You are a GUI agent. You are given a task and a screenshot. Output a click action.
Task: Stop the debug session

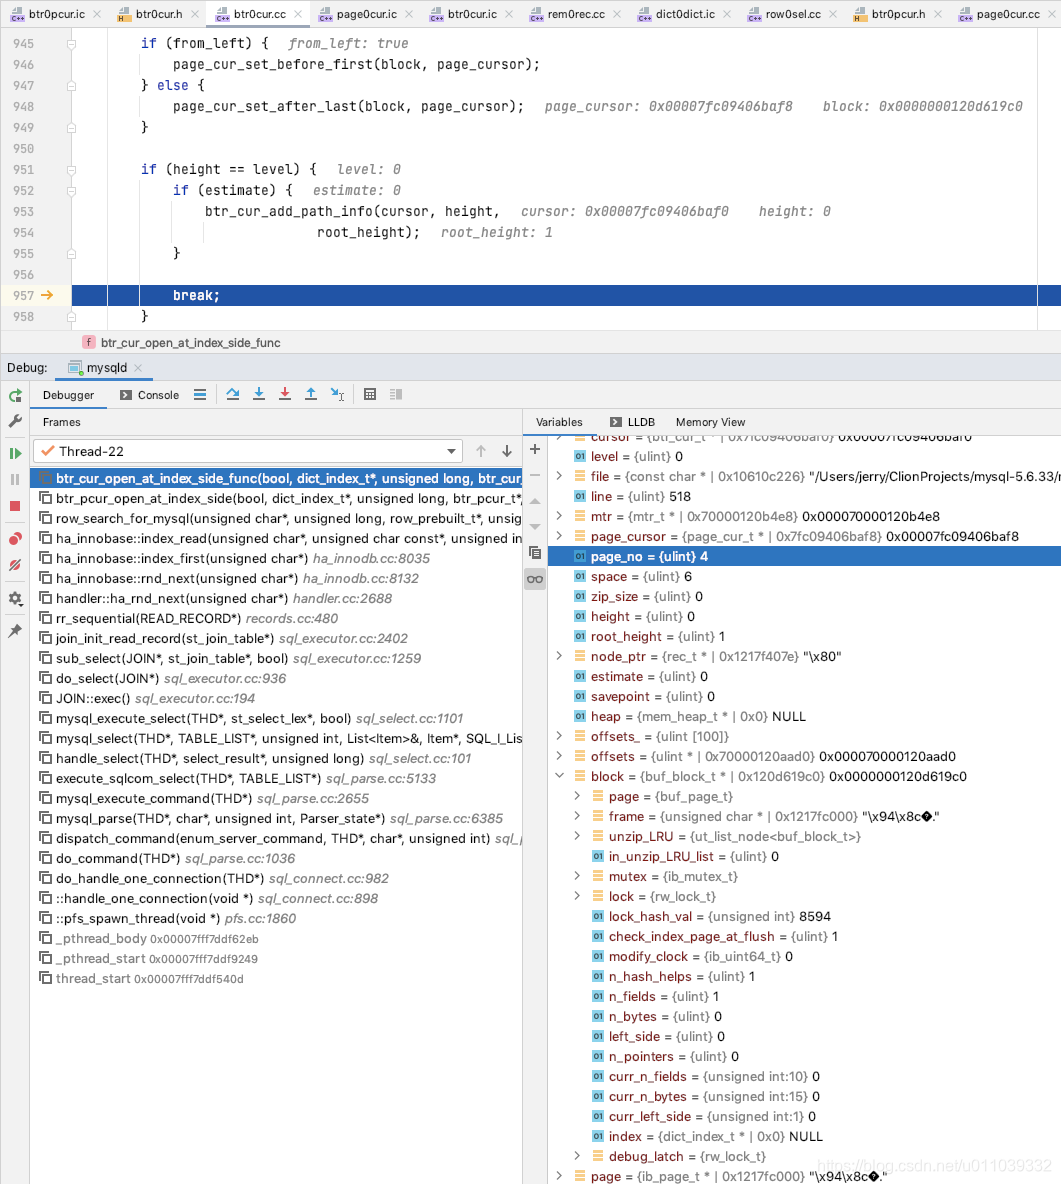15,506
